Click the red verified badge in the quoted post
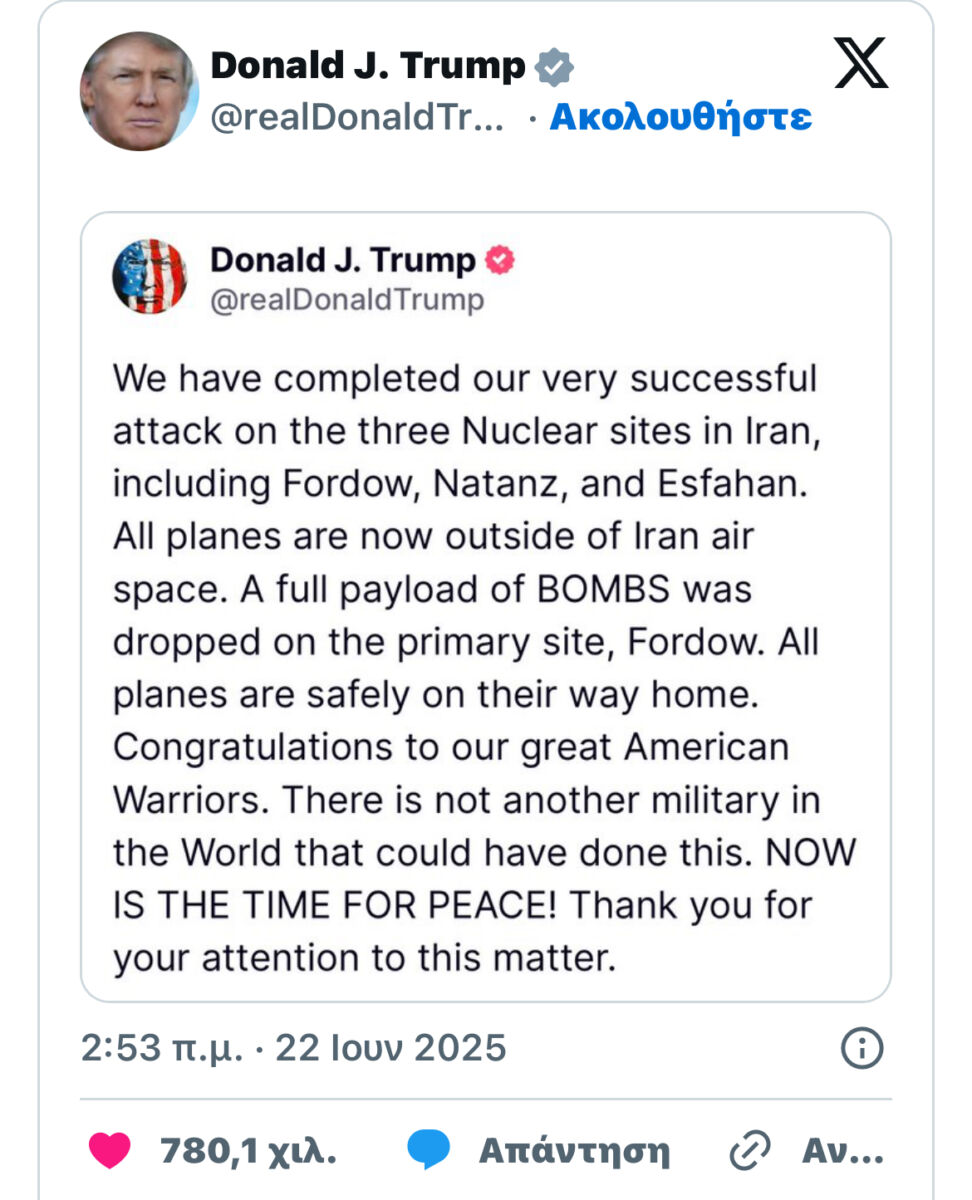Viewport: 972px width, 1200px height. coord(499,261)
